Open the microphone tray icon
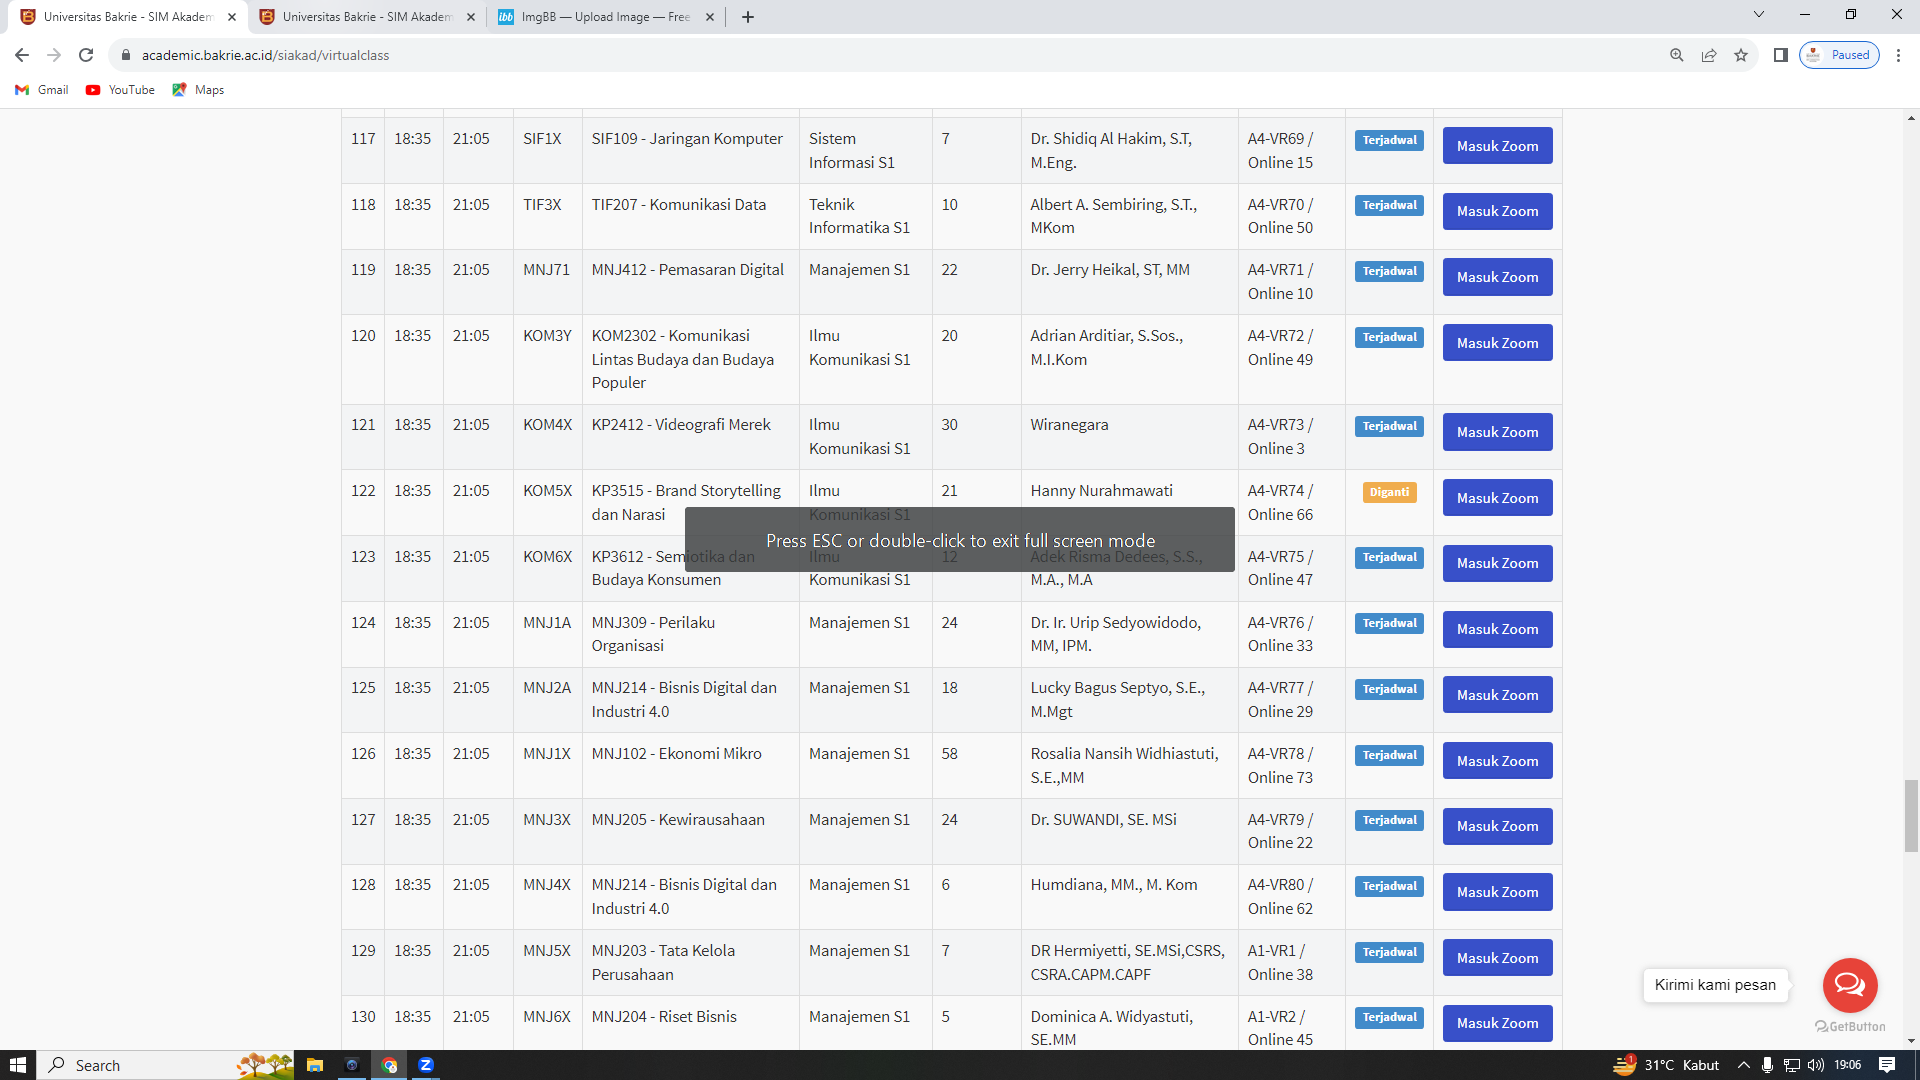Viewport: 1920px width, 1080px height. [x=1767, y=1065]
